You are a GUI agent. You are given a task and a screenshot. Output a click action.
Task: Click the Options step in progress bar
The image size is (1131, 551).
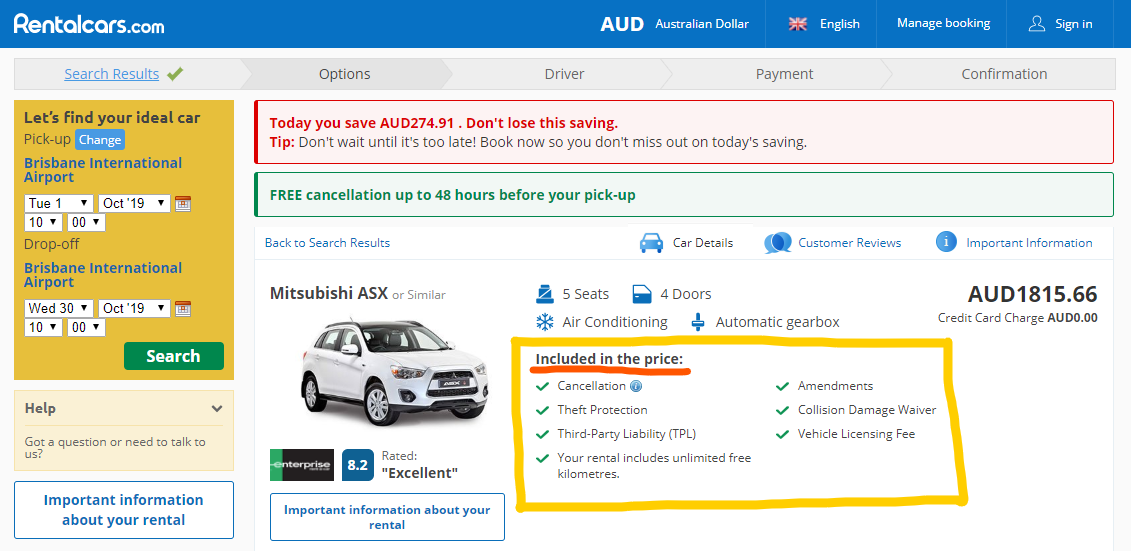(x=345, y=74)
